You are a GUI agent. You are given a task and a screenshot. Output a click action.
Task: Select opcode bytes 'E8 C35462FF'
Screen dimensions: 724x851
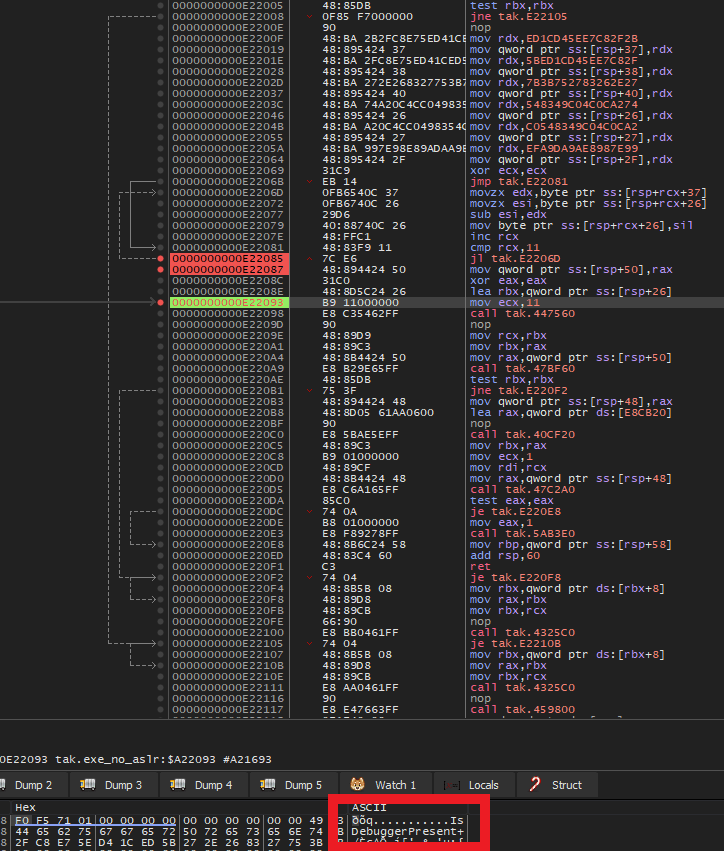point(360,313)
